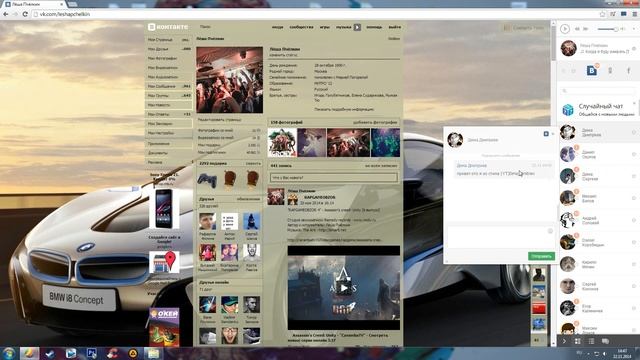Click the first photo thumbnail in the photo strip

click(x=282, y=143)
